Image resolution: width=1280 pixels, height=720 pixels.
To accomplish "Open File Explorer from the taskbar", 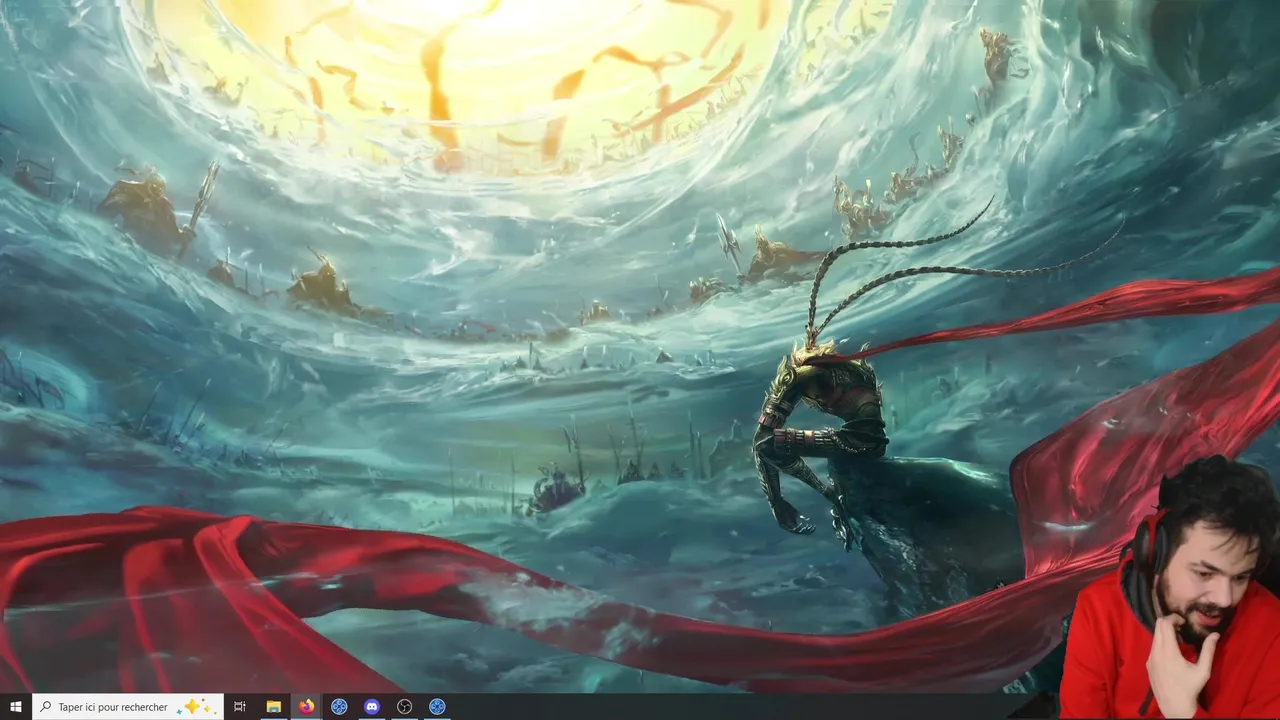I will tap(273, 707).
